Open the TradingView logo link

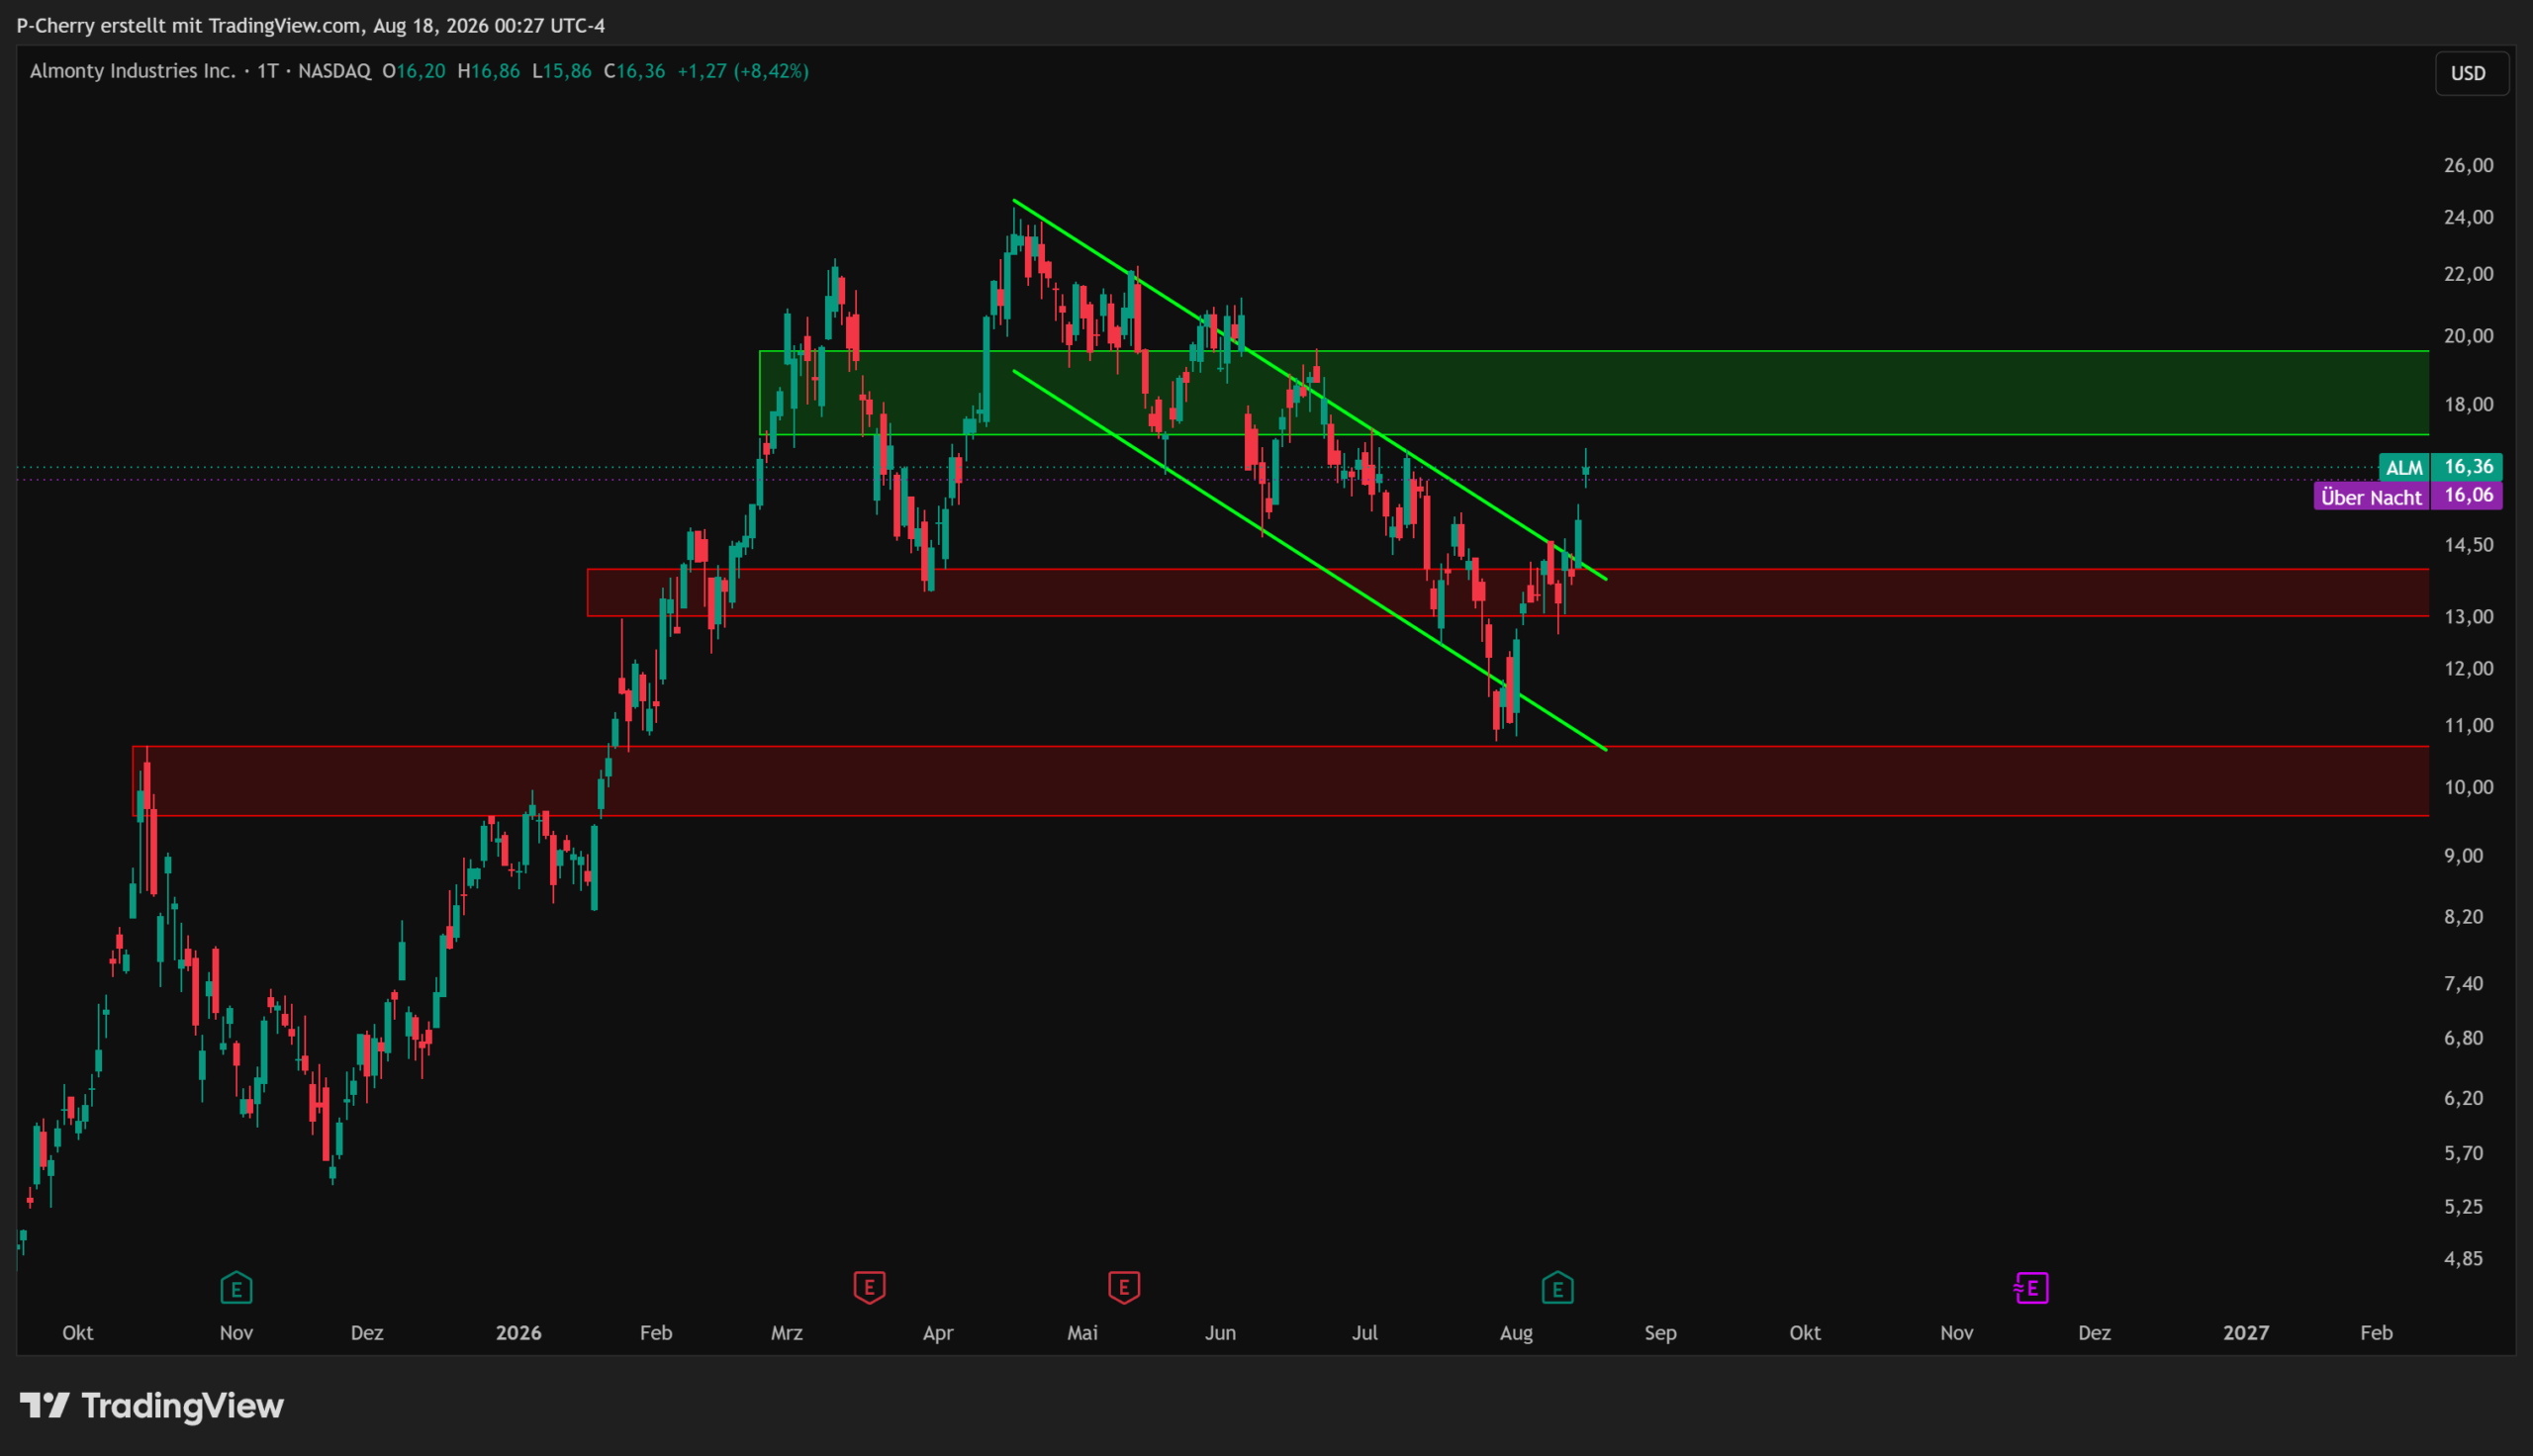pos(152,1406)
